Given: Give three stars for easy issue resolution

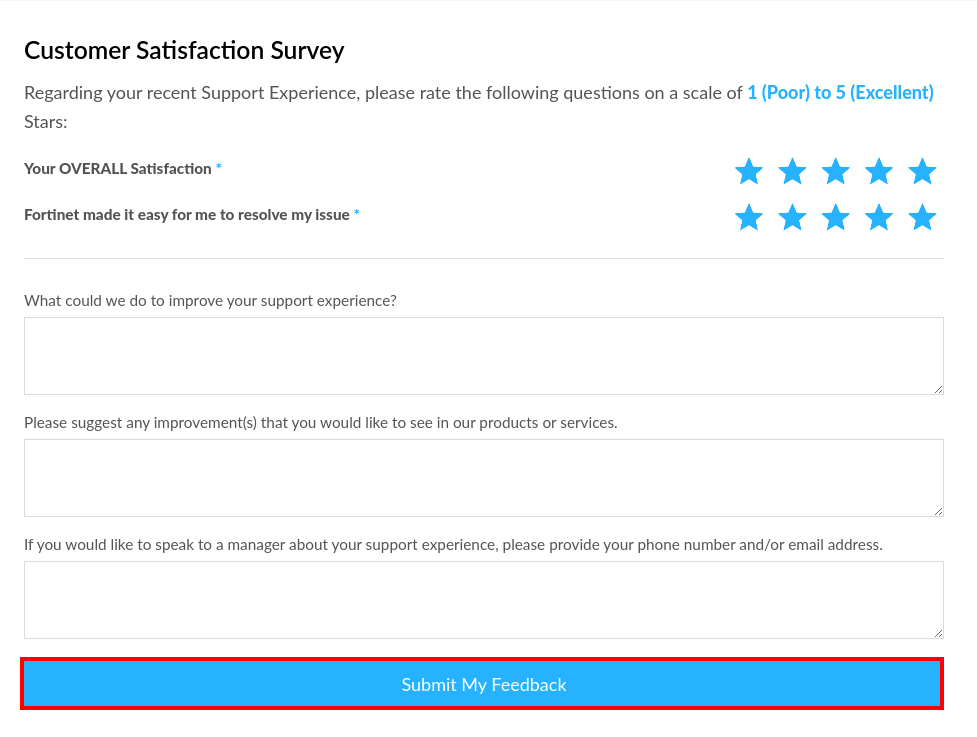Looking at the screenshot, I should pyautogui.click(x=835, y=217).
